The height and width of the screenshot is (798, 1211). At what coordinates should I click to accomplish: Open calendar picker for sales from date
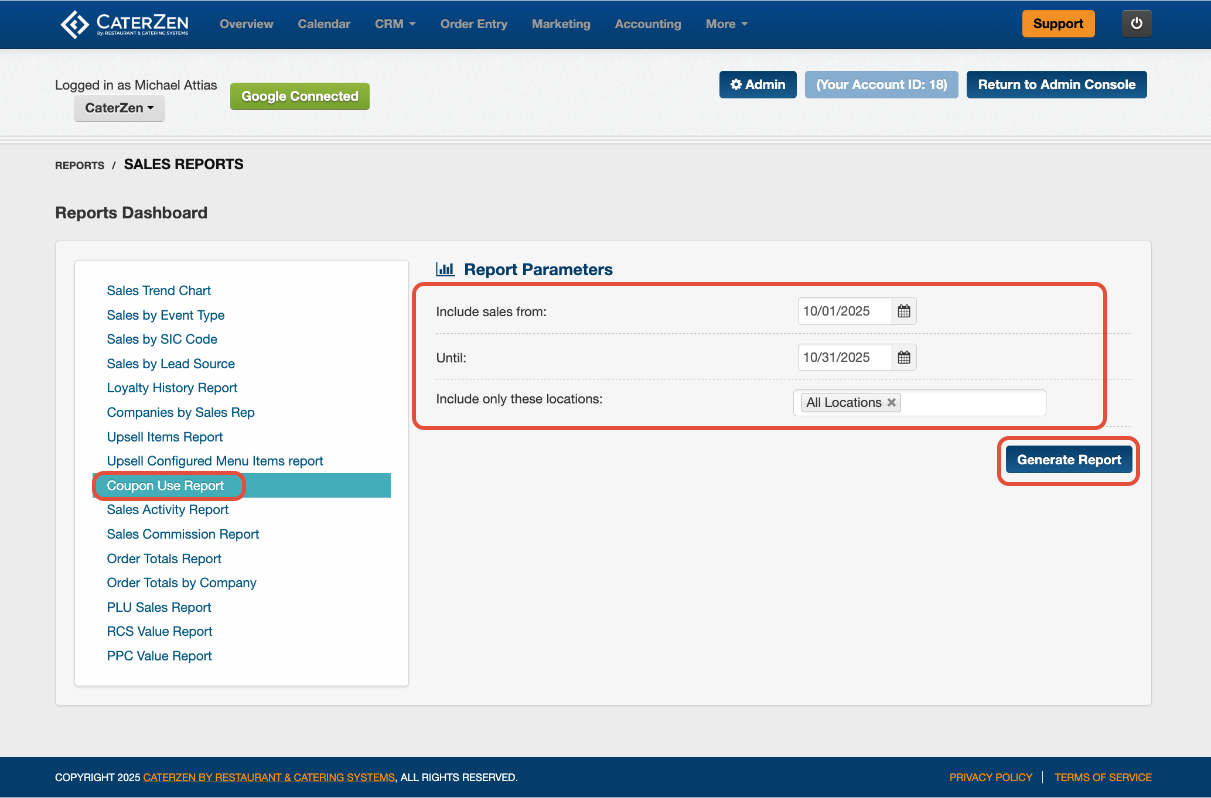(x=904, y=311)
